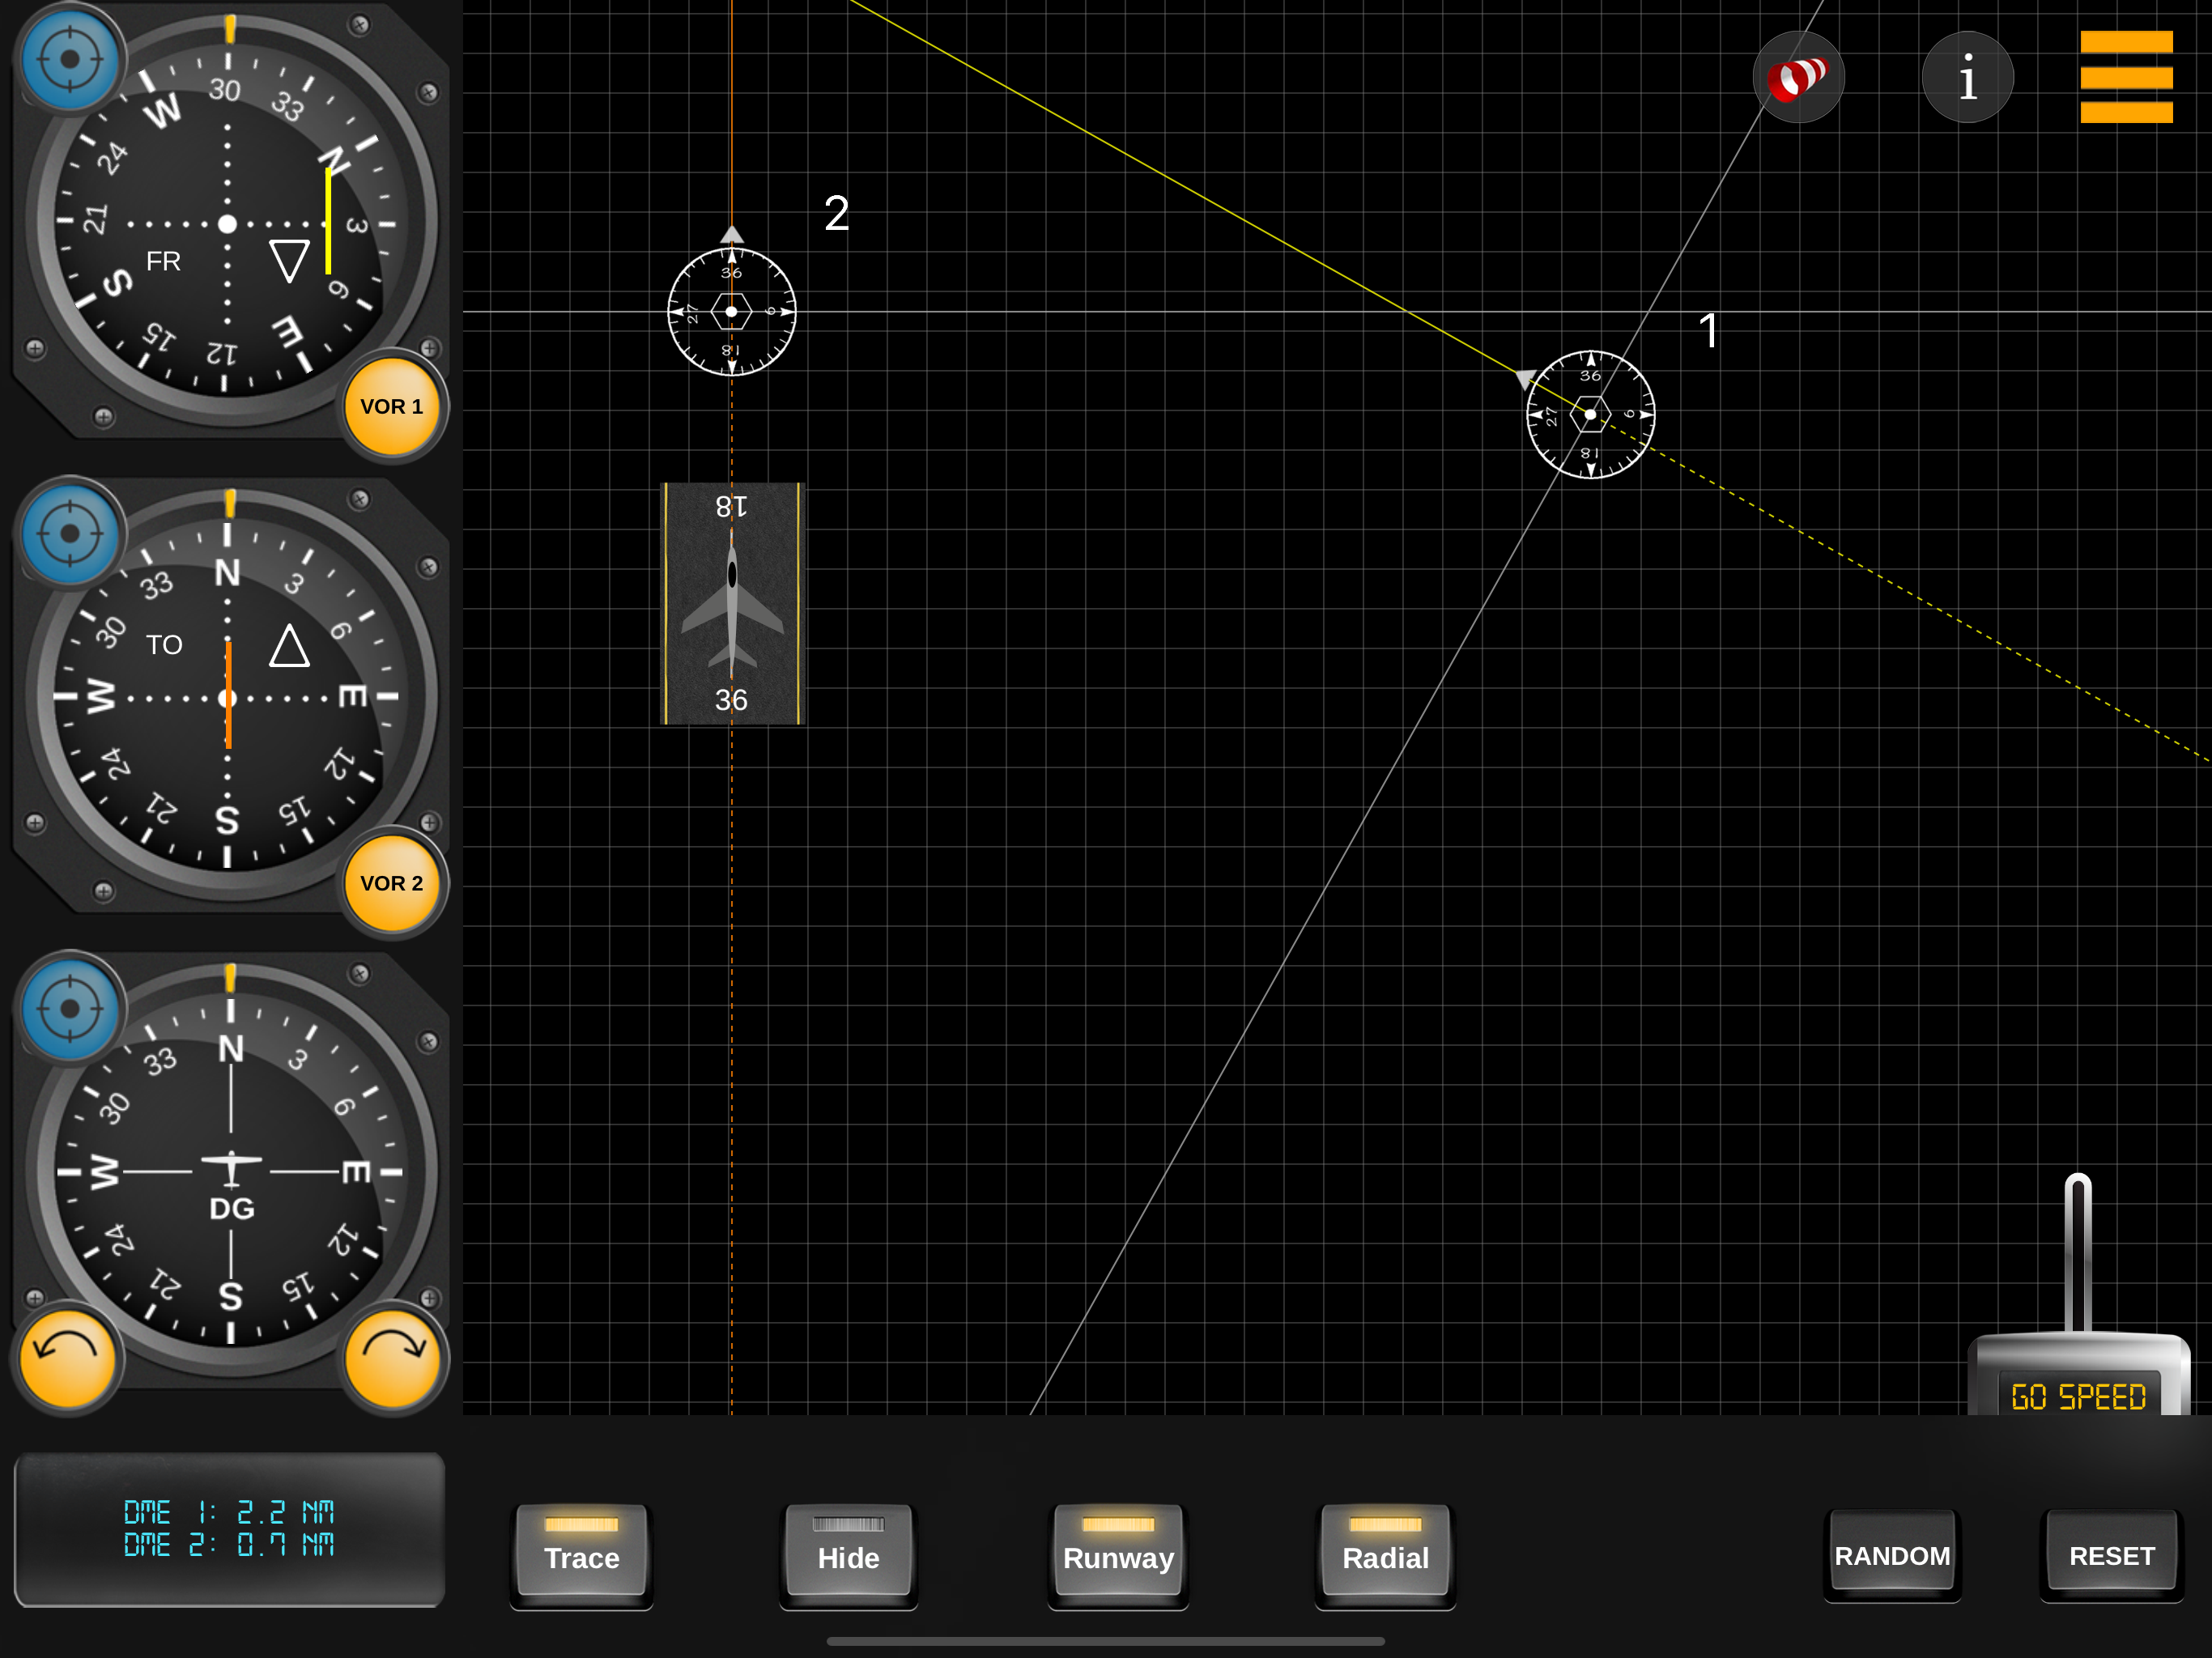
Task: Select the VOR 1 button
Action: click(392, 407)
